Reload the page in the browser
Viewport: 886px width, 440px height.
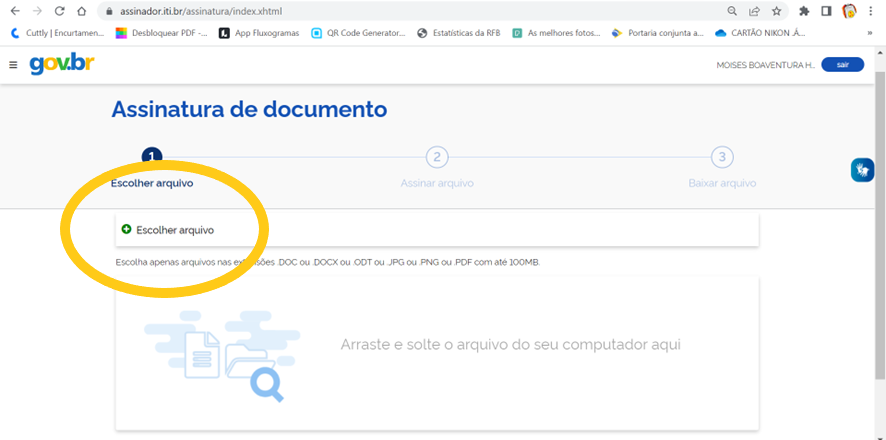tap(59, 11)
